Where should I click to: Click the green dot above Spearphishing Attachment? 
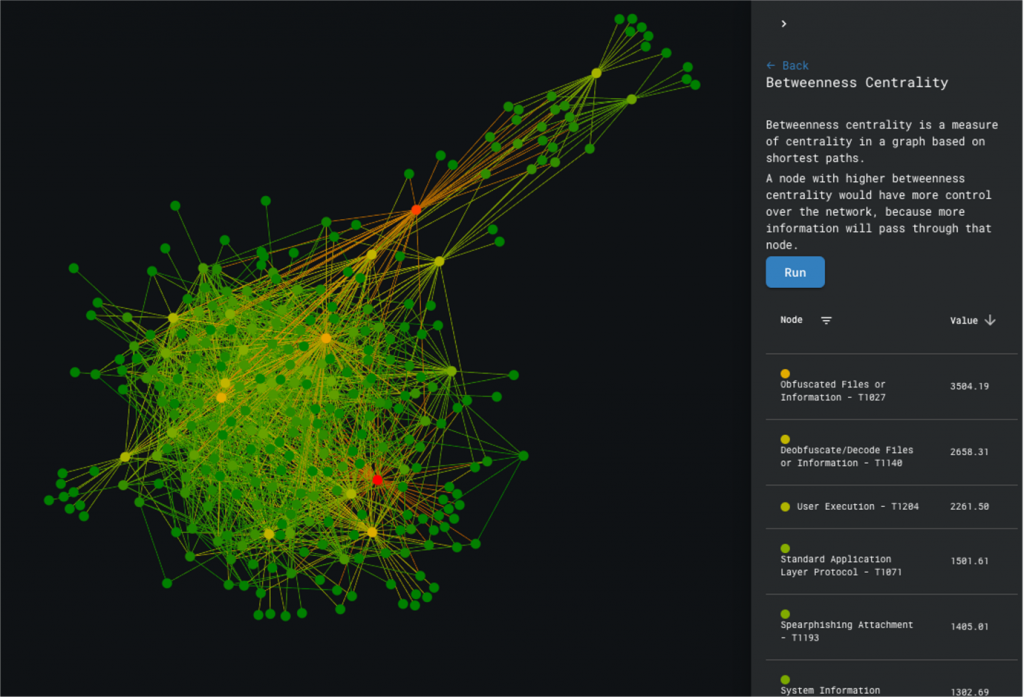click(785, 614)
